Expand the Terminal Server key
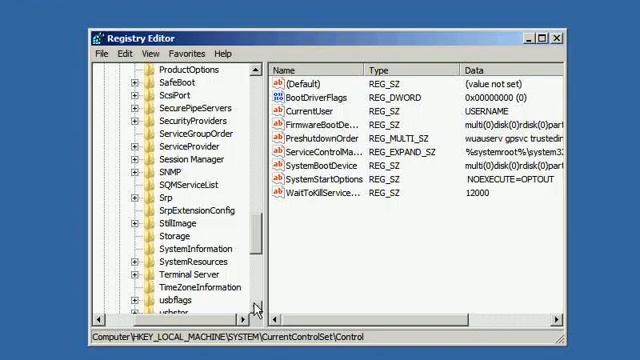This screenshot has width=640, height=360. click(x=135, y=275)
